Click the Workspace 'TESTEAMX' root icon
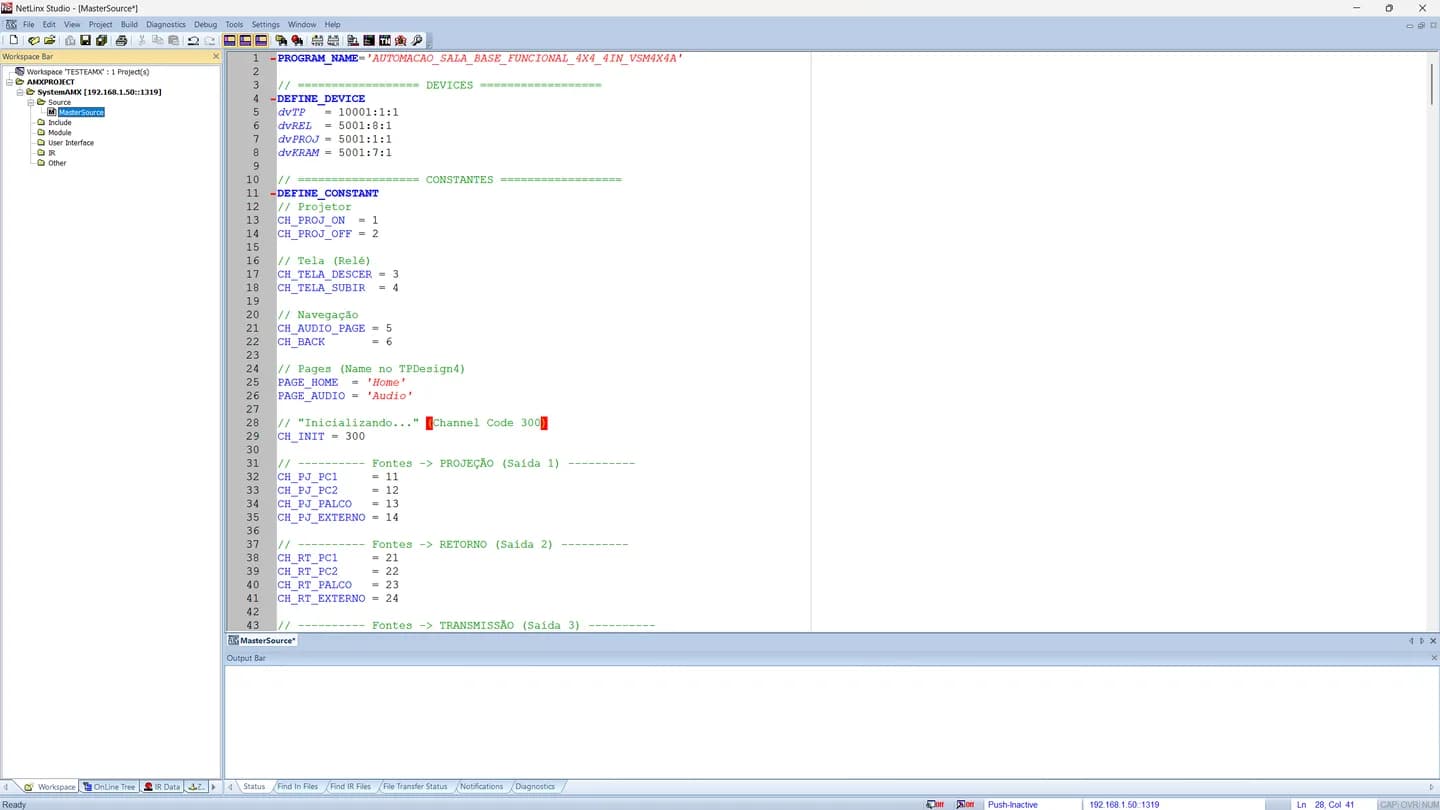The width and height of the screenshot is (1440, 810). coord(19,72)
